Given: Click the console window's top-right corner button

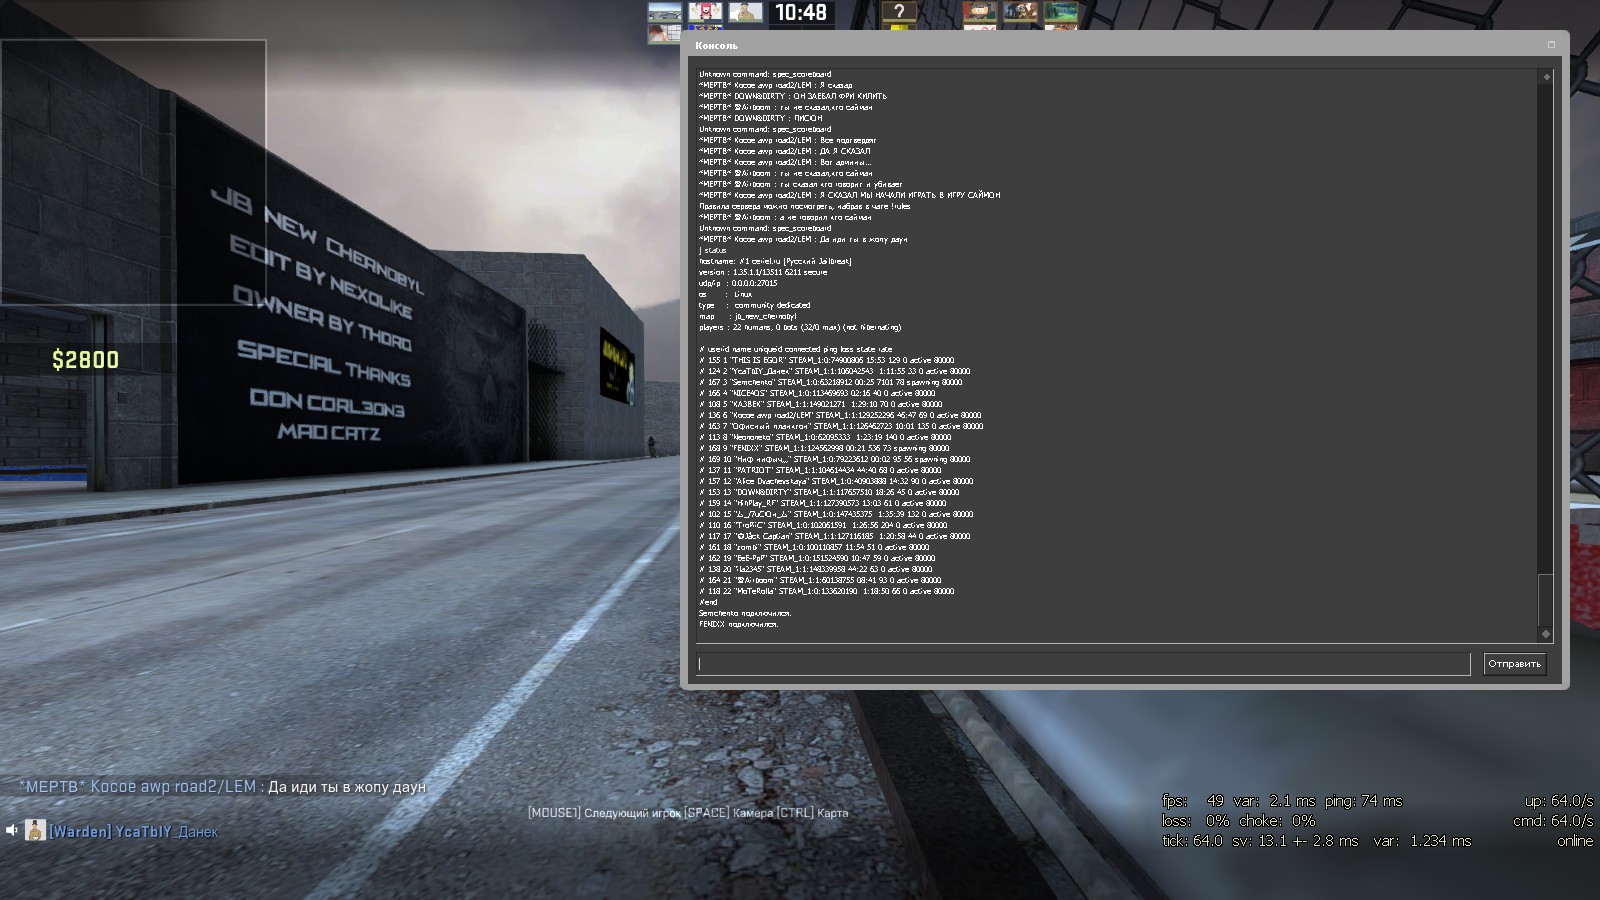Looking at the screenshot, I should point(1551,45).
